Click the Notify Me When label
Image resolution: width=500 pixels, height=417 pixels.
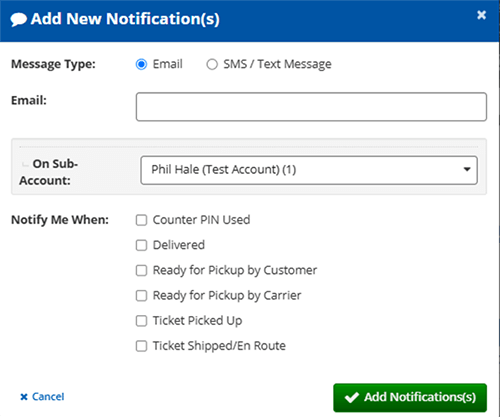pos(60,220)
